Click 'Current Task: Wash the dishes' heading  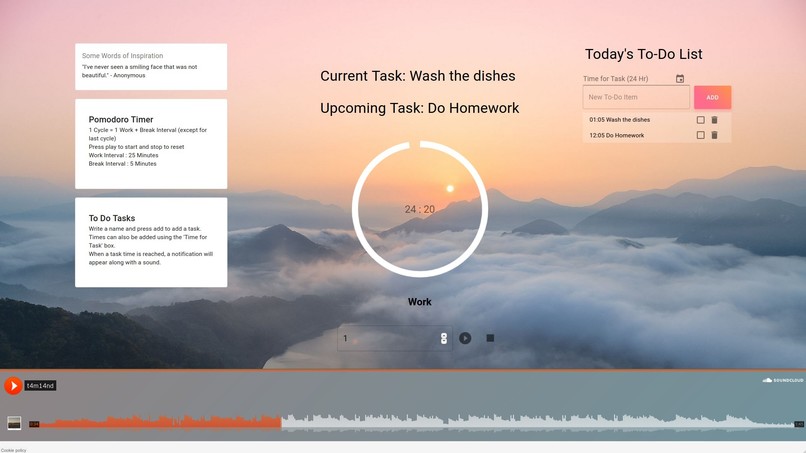417,76
